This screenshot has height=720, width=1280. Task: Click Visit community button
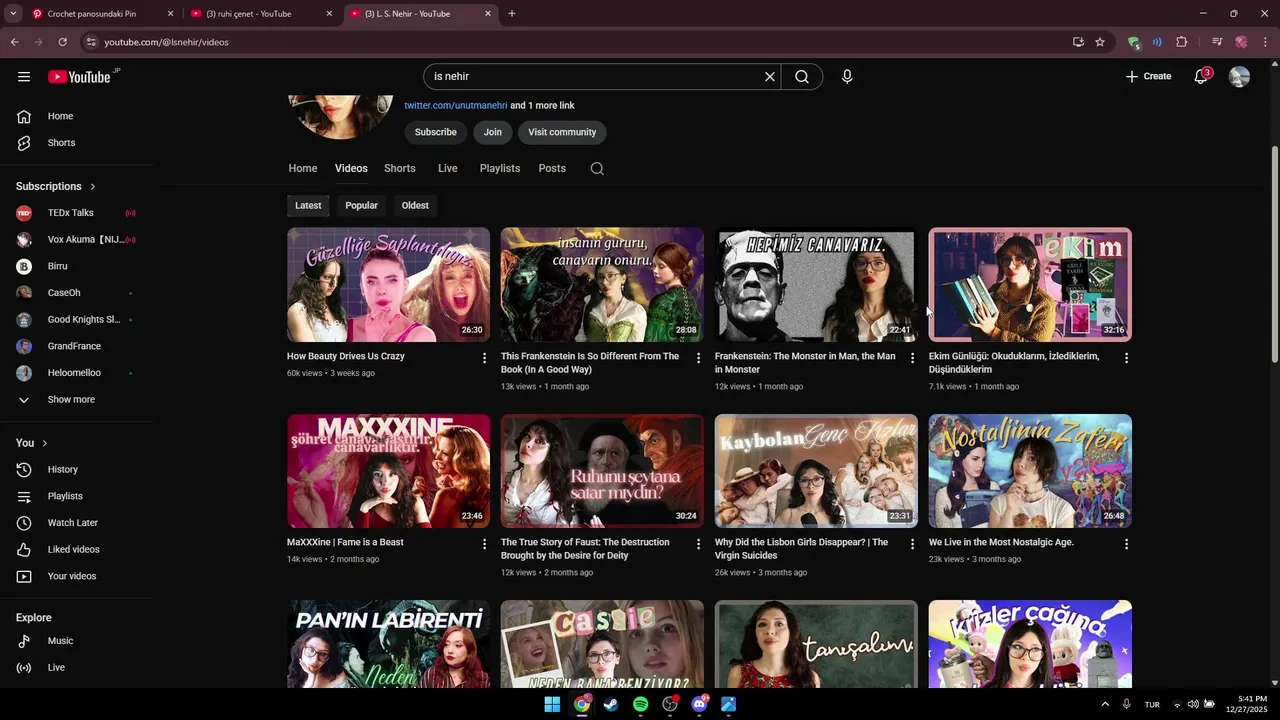[562, 132]
